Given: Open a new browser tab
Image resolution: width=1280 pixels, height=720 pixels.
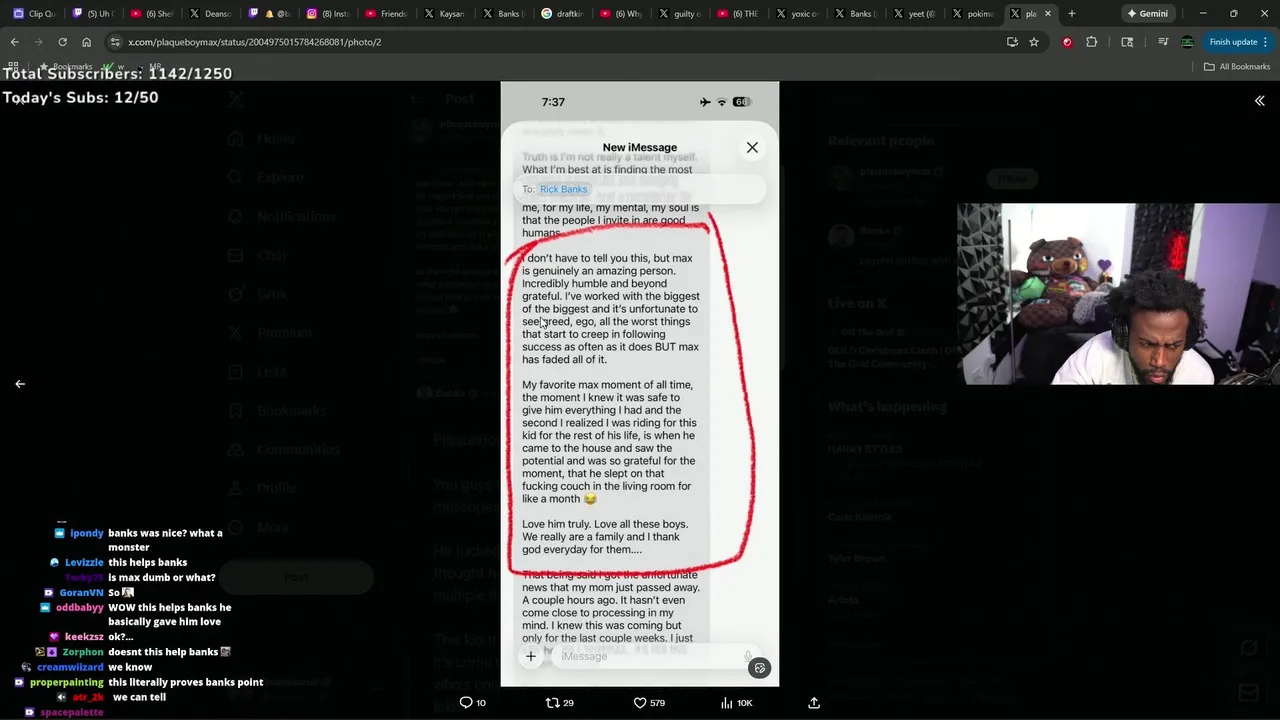Looking at the screenshot, I should [x=1071, y=13].
